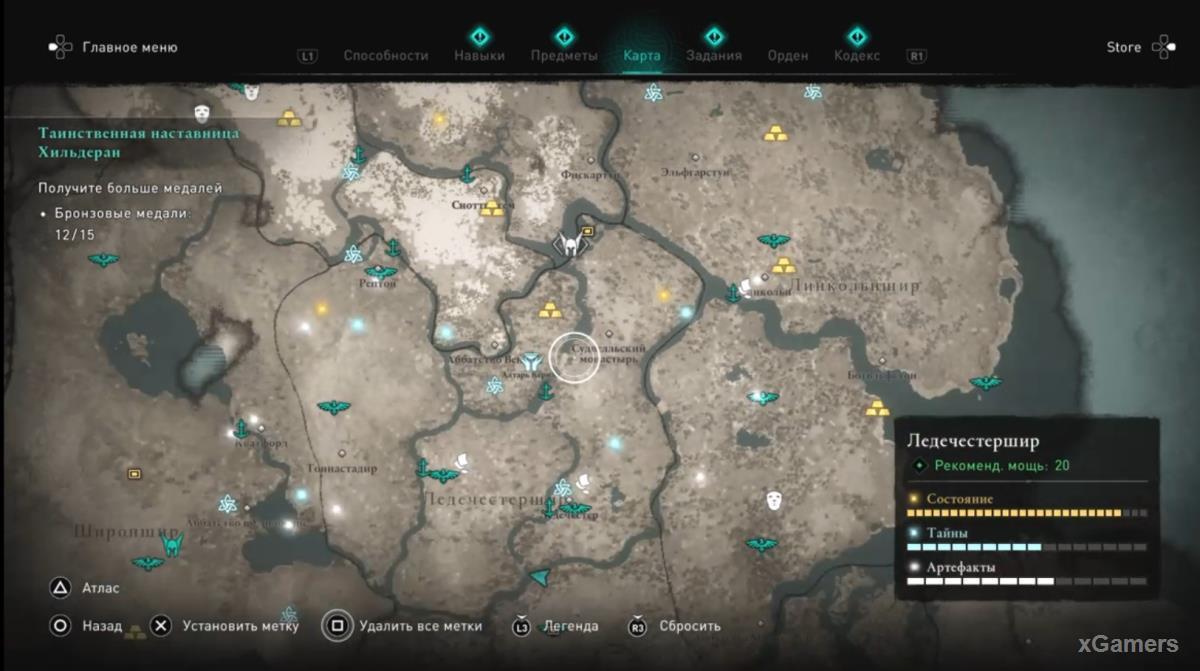Select white mask icon above quest title
The height and width of the screenshot is (671, 1200).
pyautogui.click(x=201, y=113)
